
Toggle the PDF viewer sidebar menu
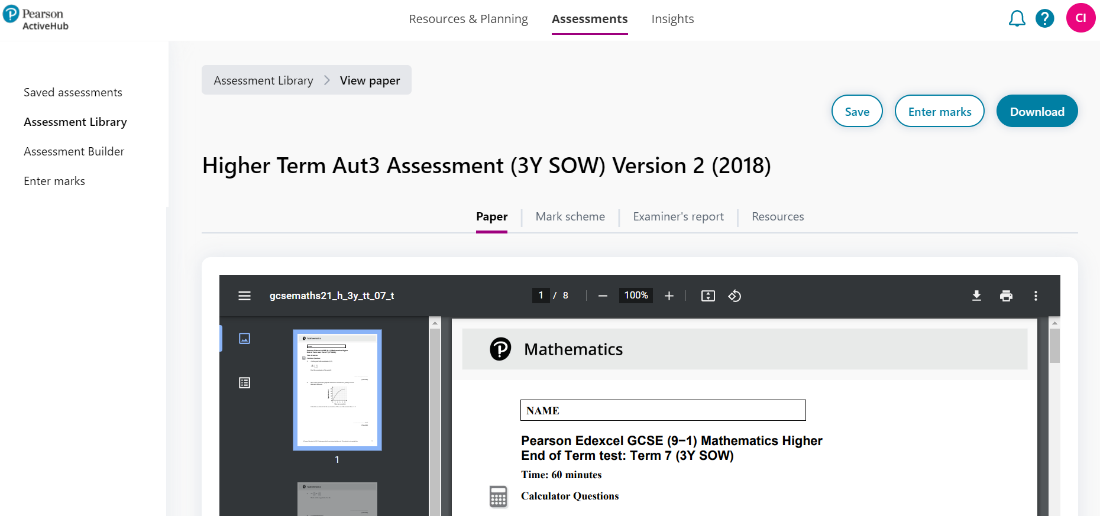click(x=244, y=296)
